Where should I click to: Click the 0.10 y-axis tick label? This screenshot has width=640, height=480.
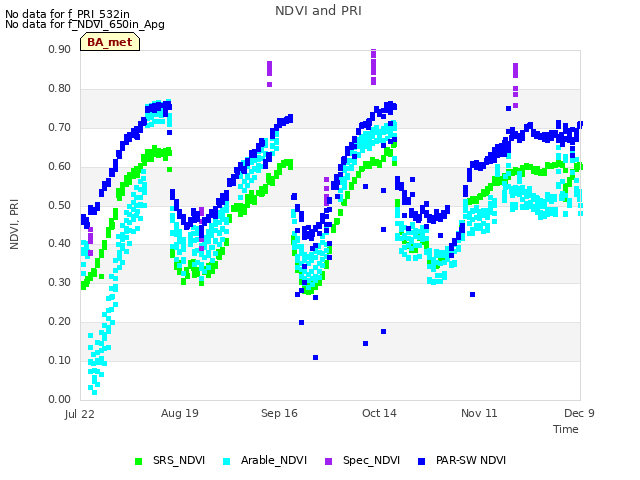60,360
